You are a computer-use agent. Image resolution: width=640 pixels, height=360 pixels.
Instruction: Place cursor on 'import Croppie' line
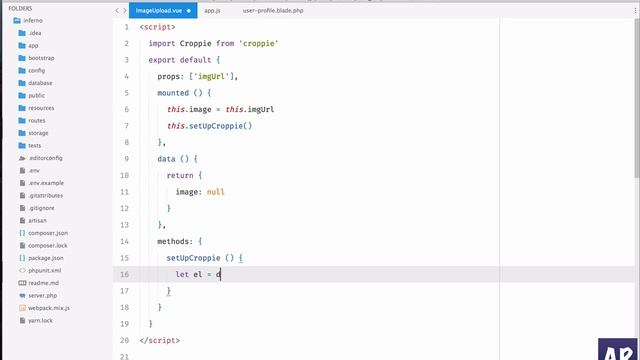213,43
